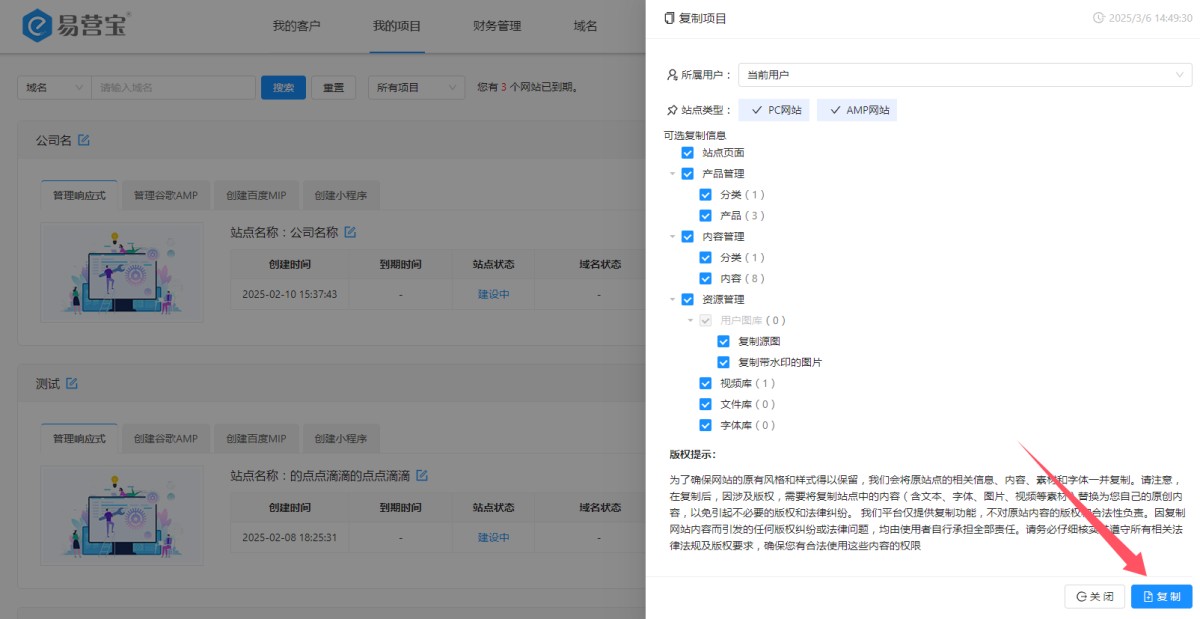Screen dimensions: 1200x619
Task: Collapse the 产品管理 tree node
Action: [x=672, y=174]
